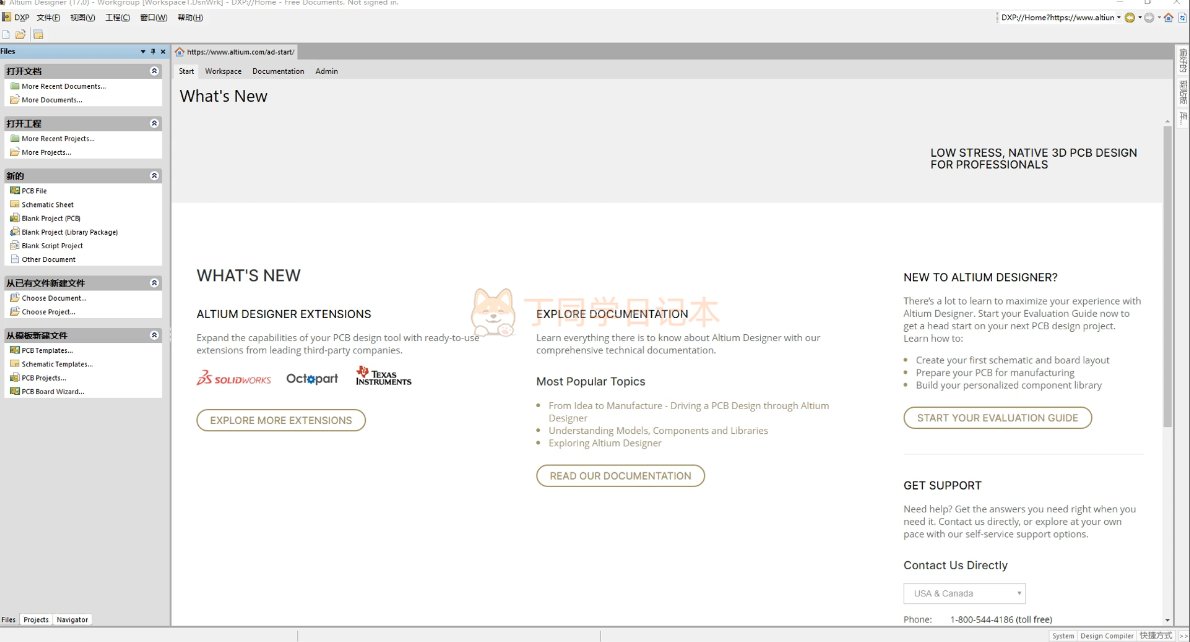Switch to the Projects panel tab
Image resolution: width=1190 pixels, height=642 pixels.
(x=36, y=619)
